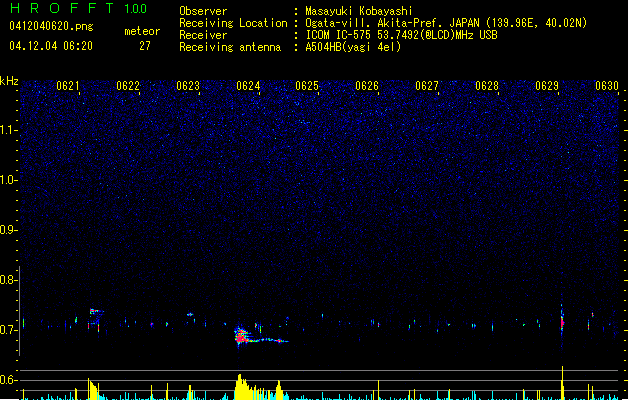629x400 pixels.
Task: Click the 0626 time marker label
Action: (367, 86)
